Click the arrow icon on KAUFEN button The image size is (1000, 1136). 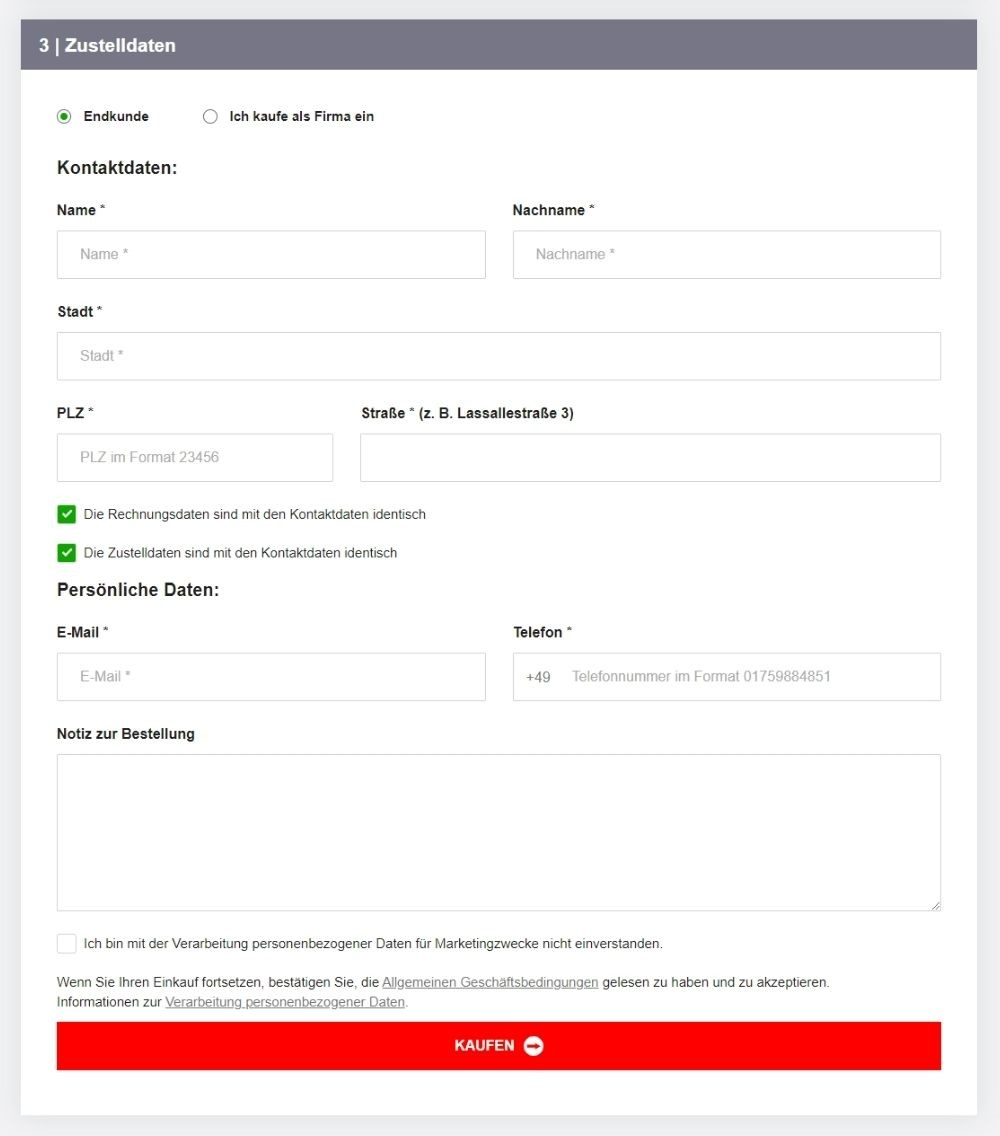533,1045
